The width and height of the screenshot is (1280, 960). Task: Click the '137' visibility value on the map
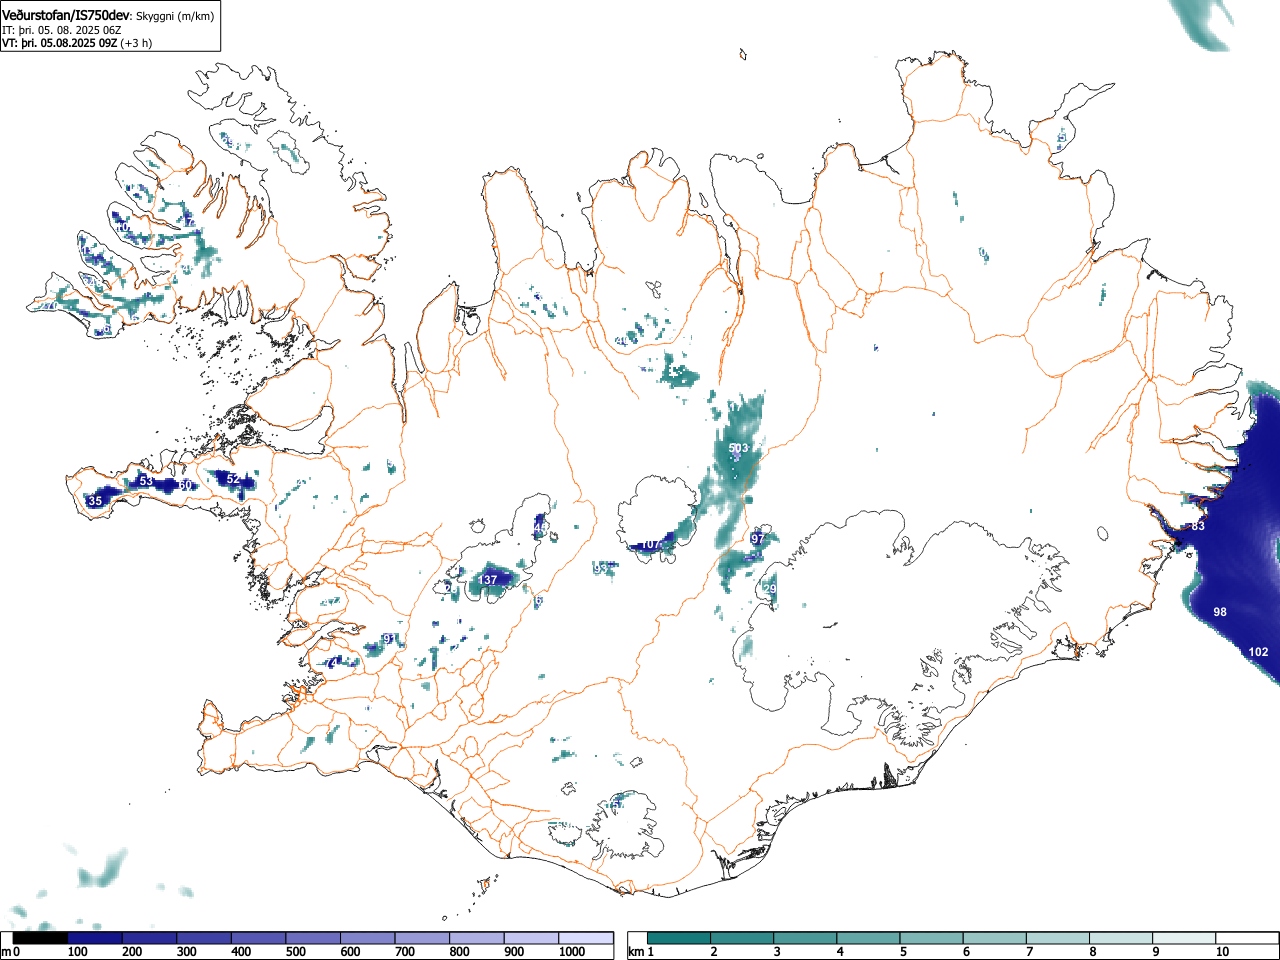pyautogui.click(x=487, y=580)
